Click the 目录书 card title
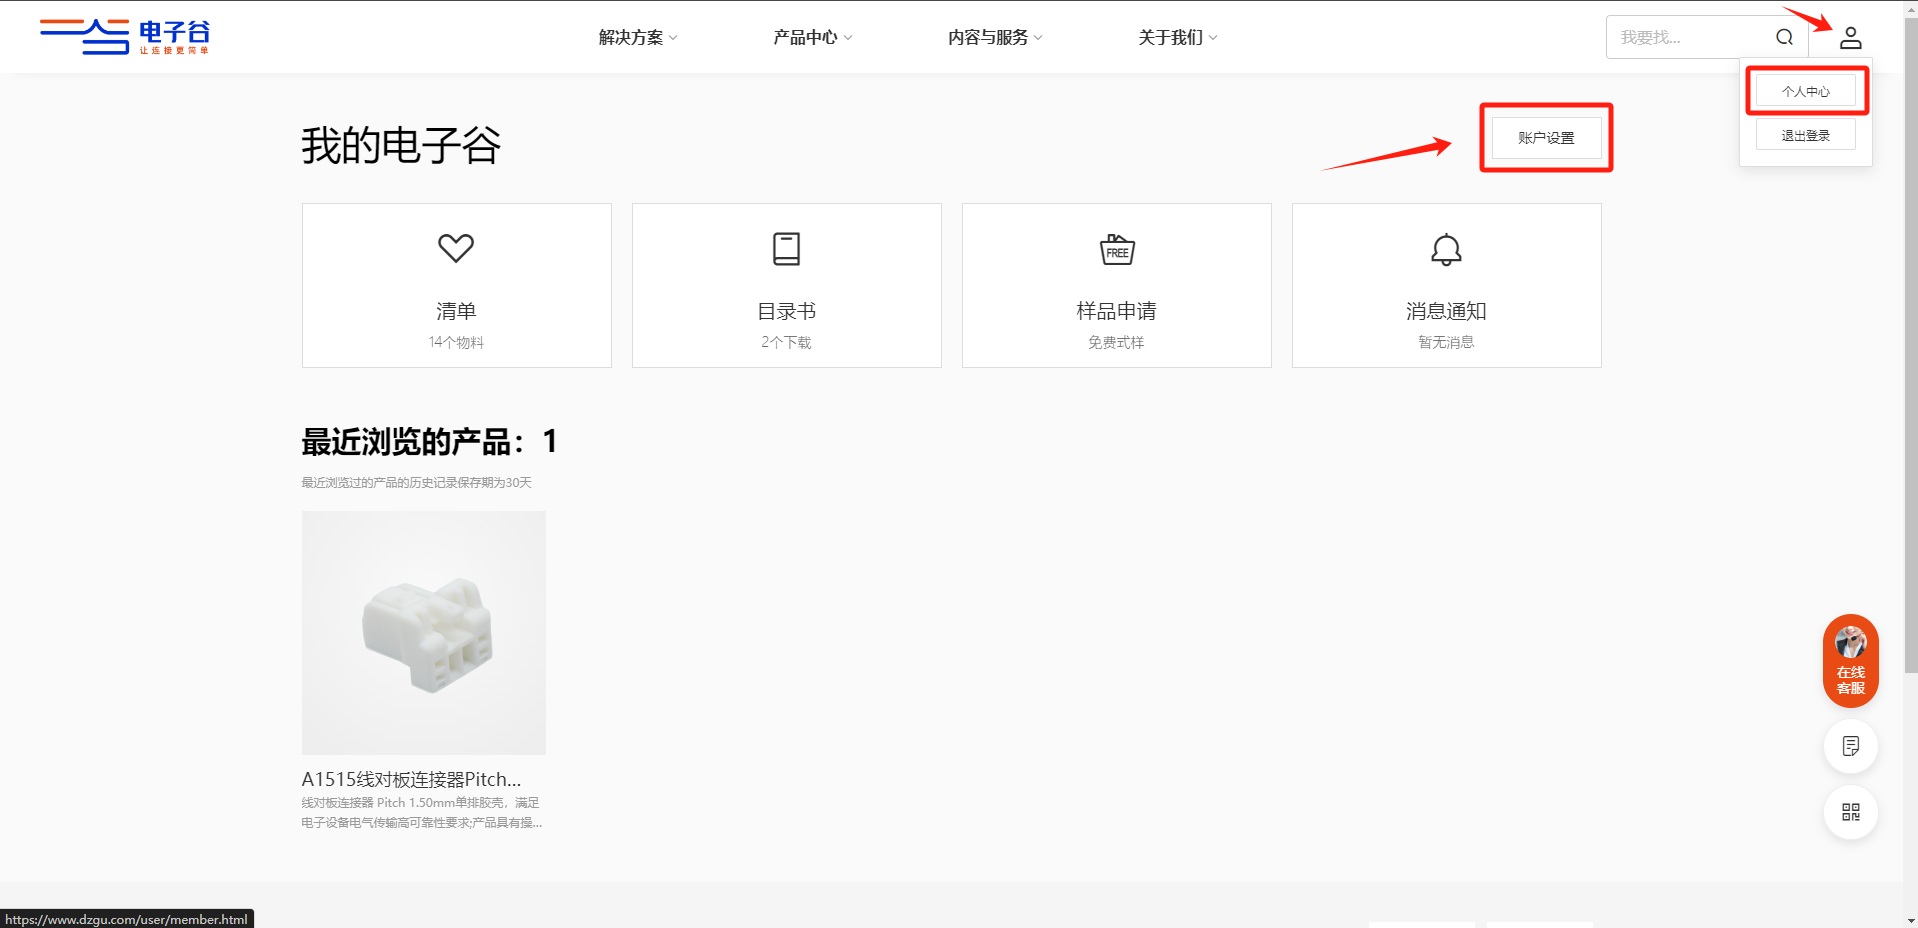The height and width of the screenshot is (928, 1918). tap(787, 311)
